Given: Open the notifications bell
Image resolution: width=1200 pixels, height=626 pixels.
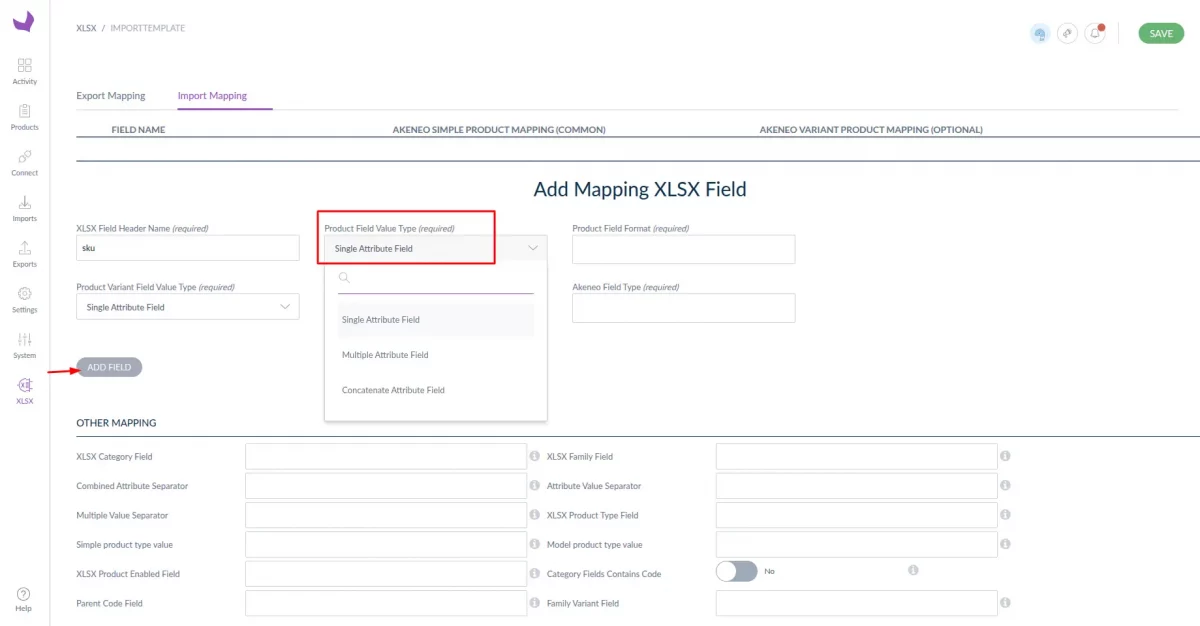Looking at the screenshot, I should (x=1095, y=33).
